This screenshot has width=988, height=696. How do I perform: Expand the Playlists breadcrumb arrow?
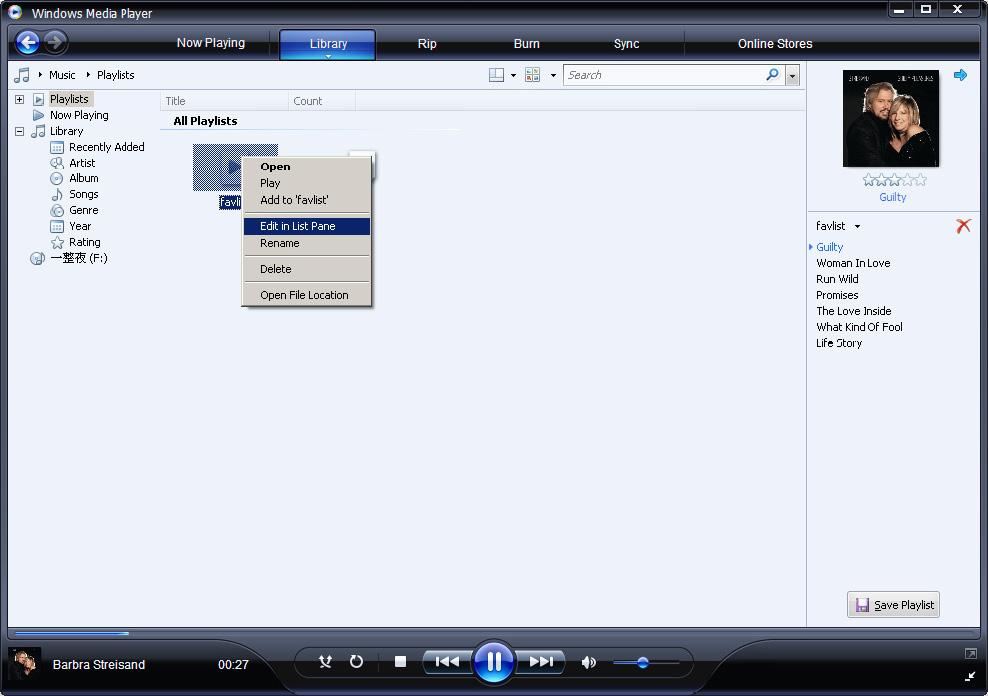88,74
